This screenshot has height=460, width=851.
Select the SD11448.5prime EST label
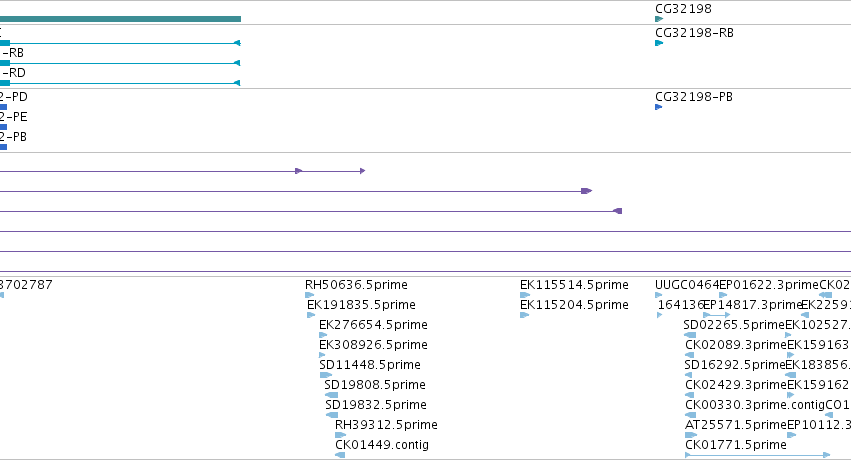370,365
